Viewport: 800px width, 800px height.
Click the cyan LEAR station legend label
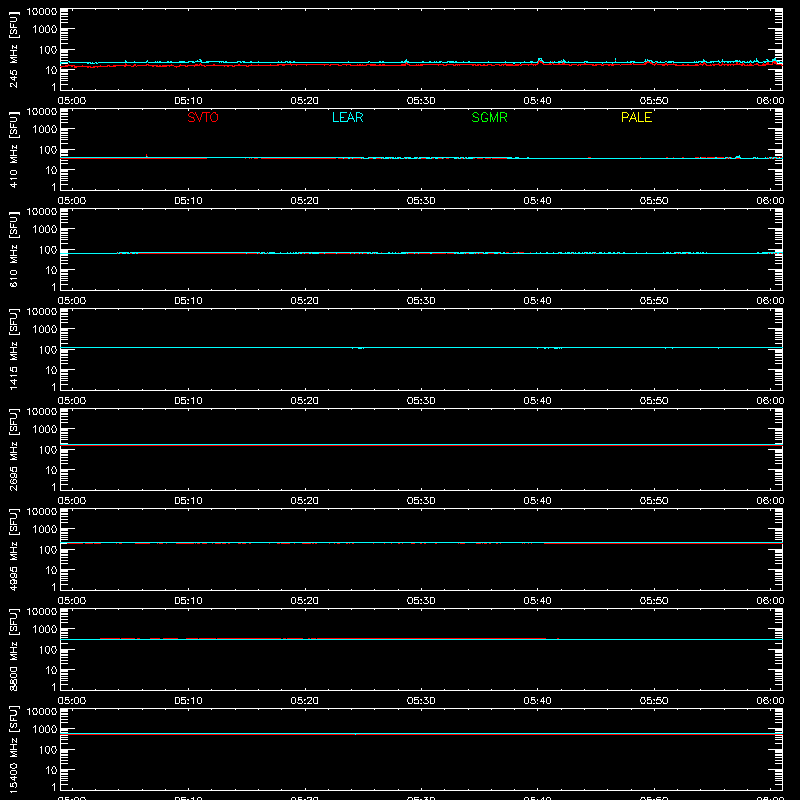[347, 117]
